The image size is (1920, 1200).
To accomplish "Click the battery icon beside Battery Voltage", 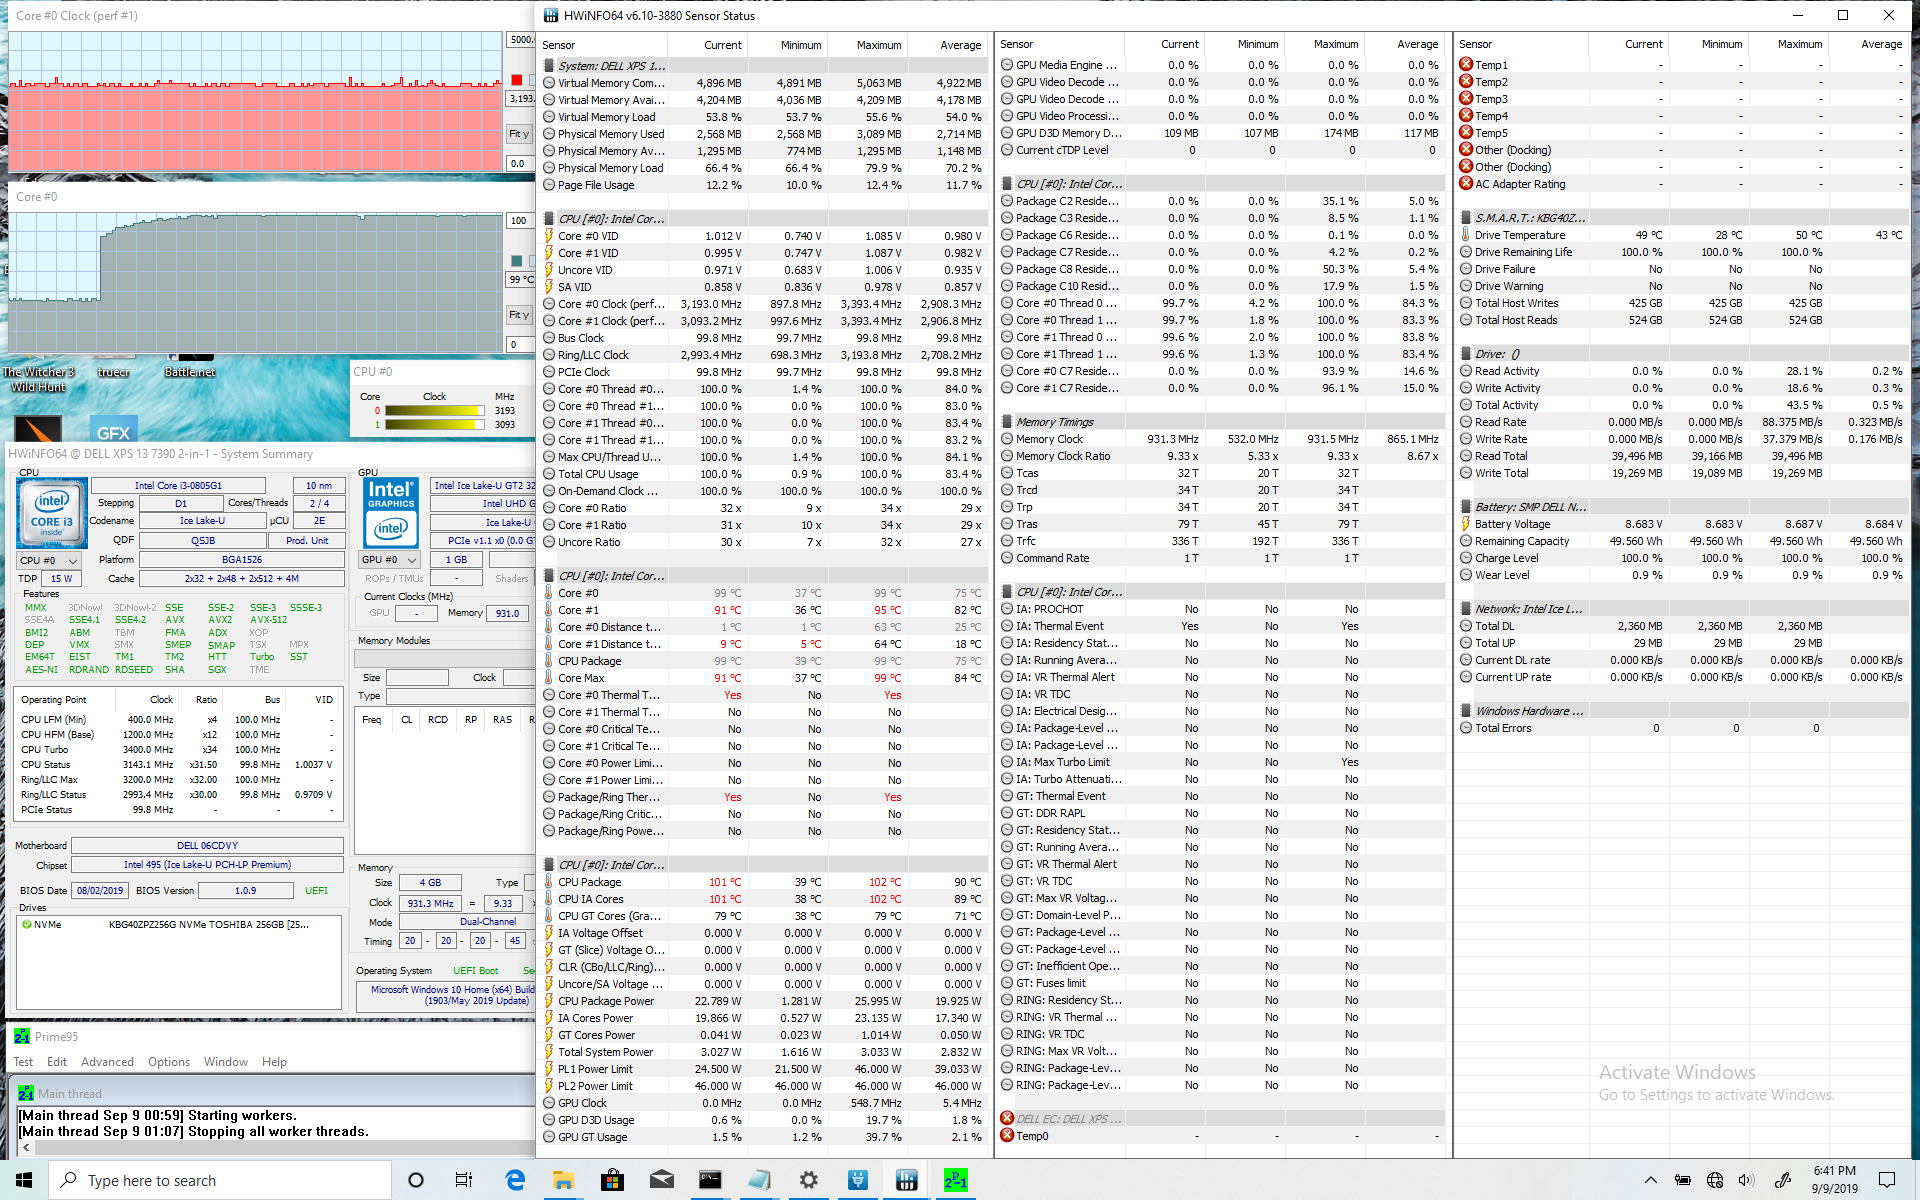I will click(1466, 524).
